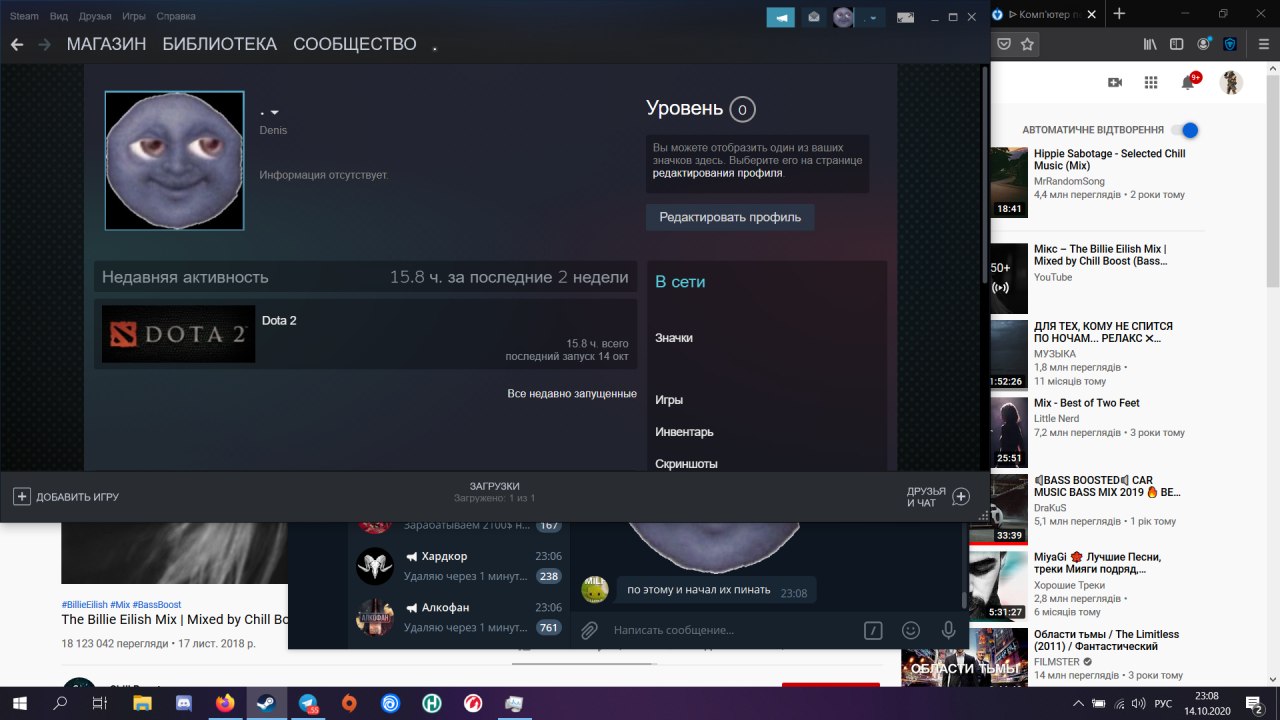1280x720 pixels.
Task: Open Firefox account icon
Action: (1204, 44)
